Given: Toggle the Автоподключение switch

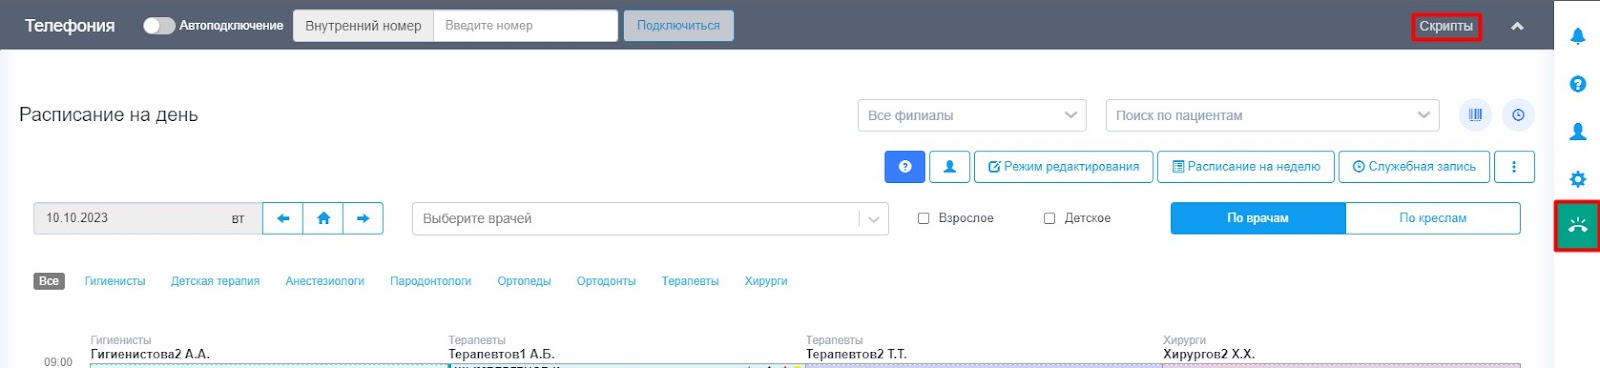Looking at the screenshot, I should click(x=158, y=26).
